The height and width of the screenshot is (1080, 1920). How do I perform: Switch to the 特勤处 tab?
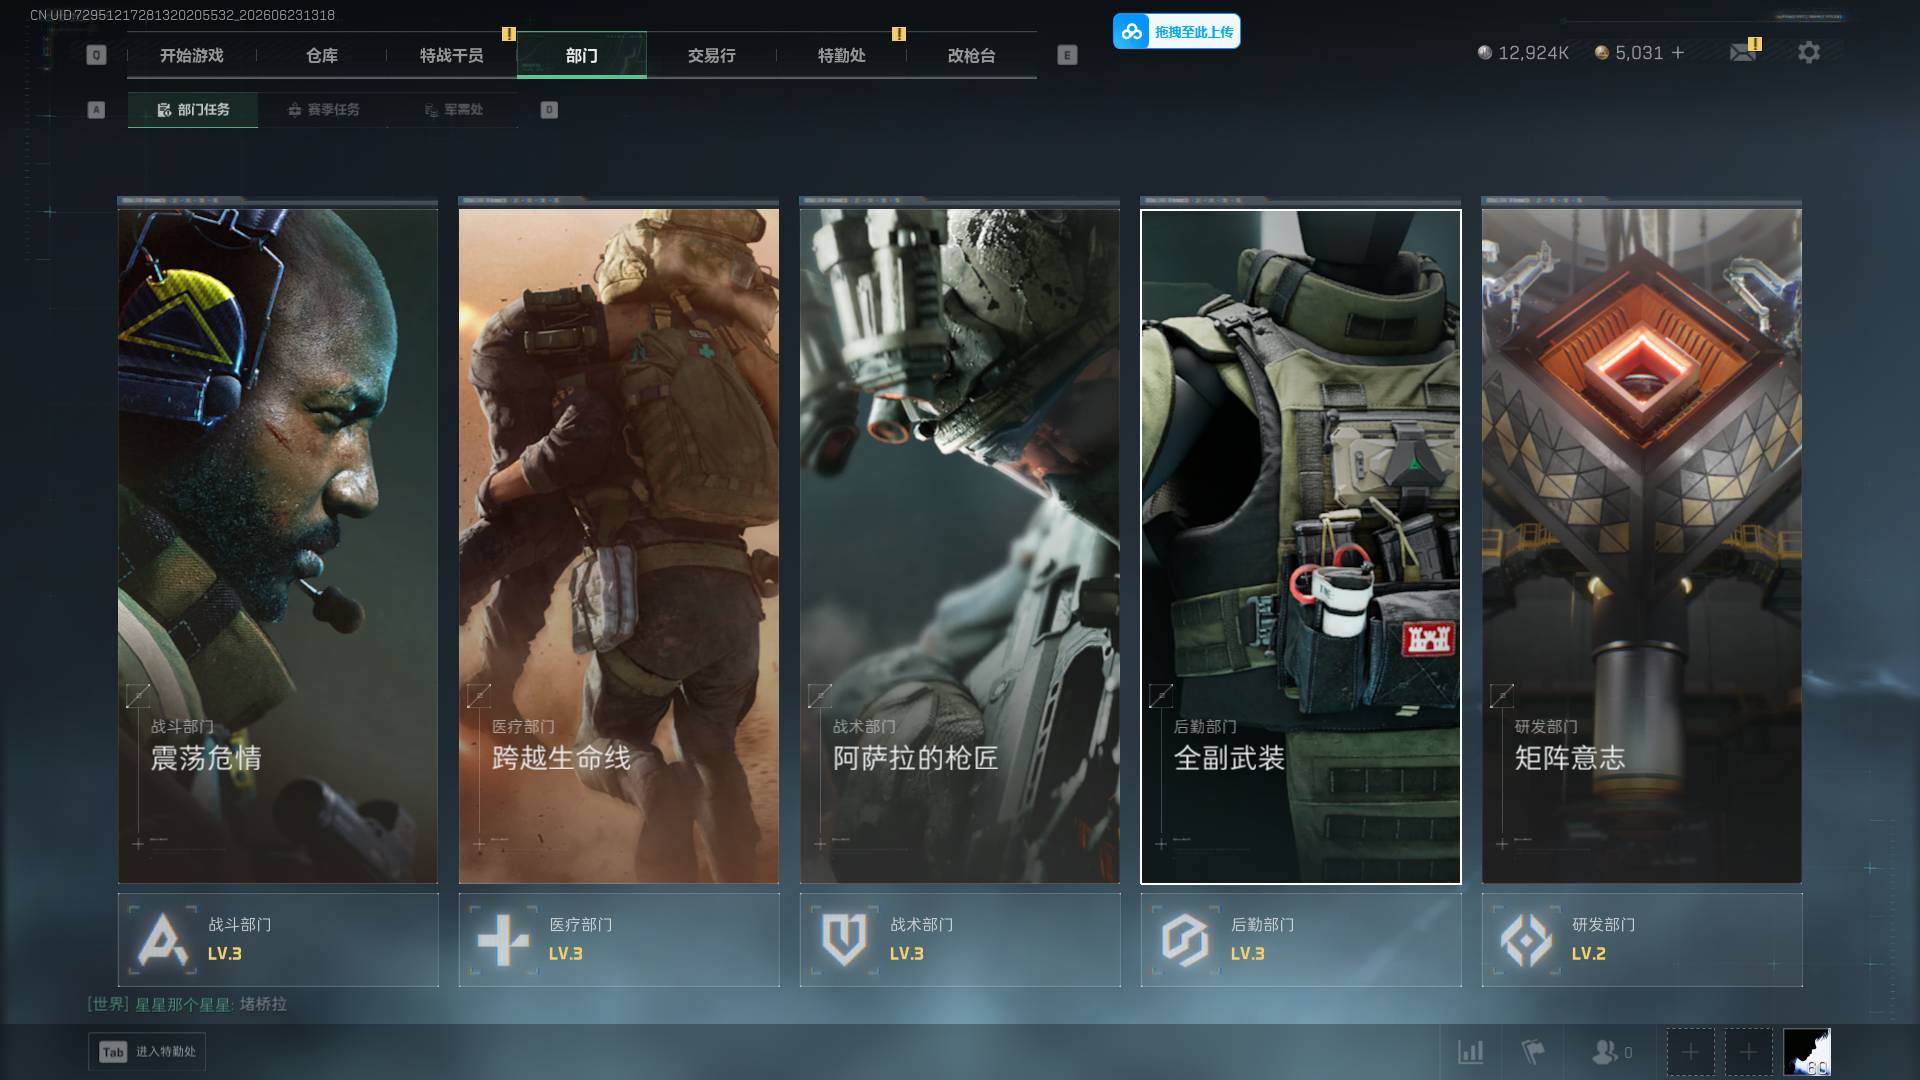842,55
